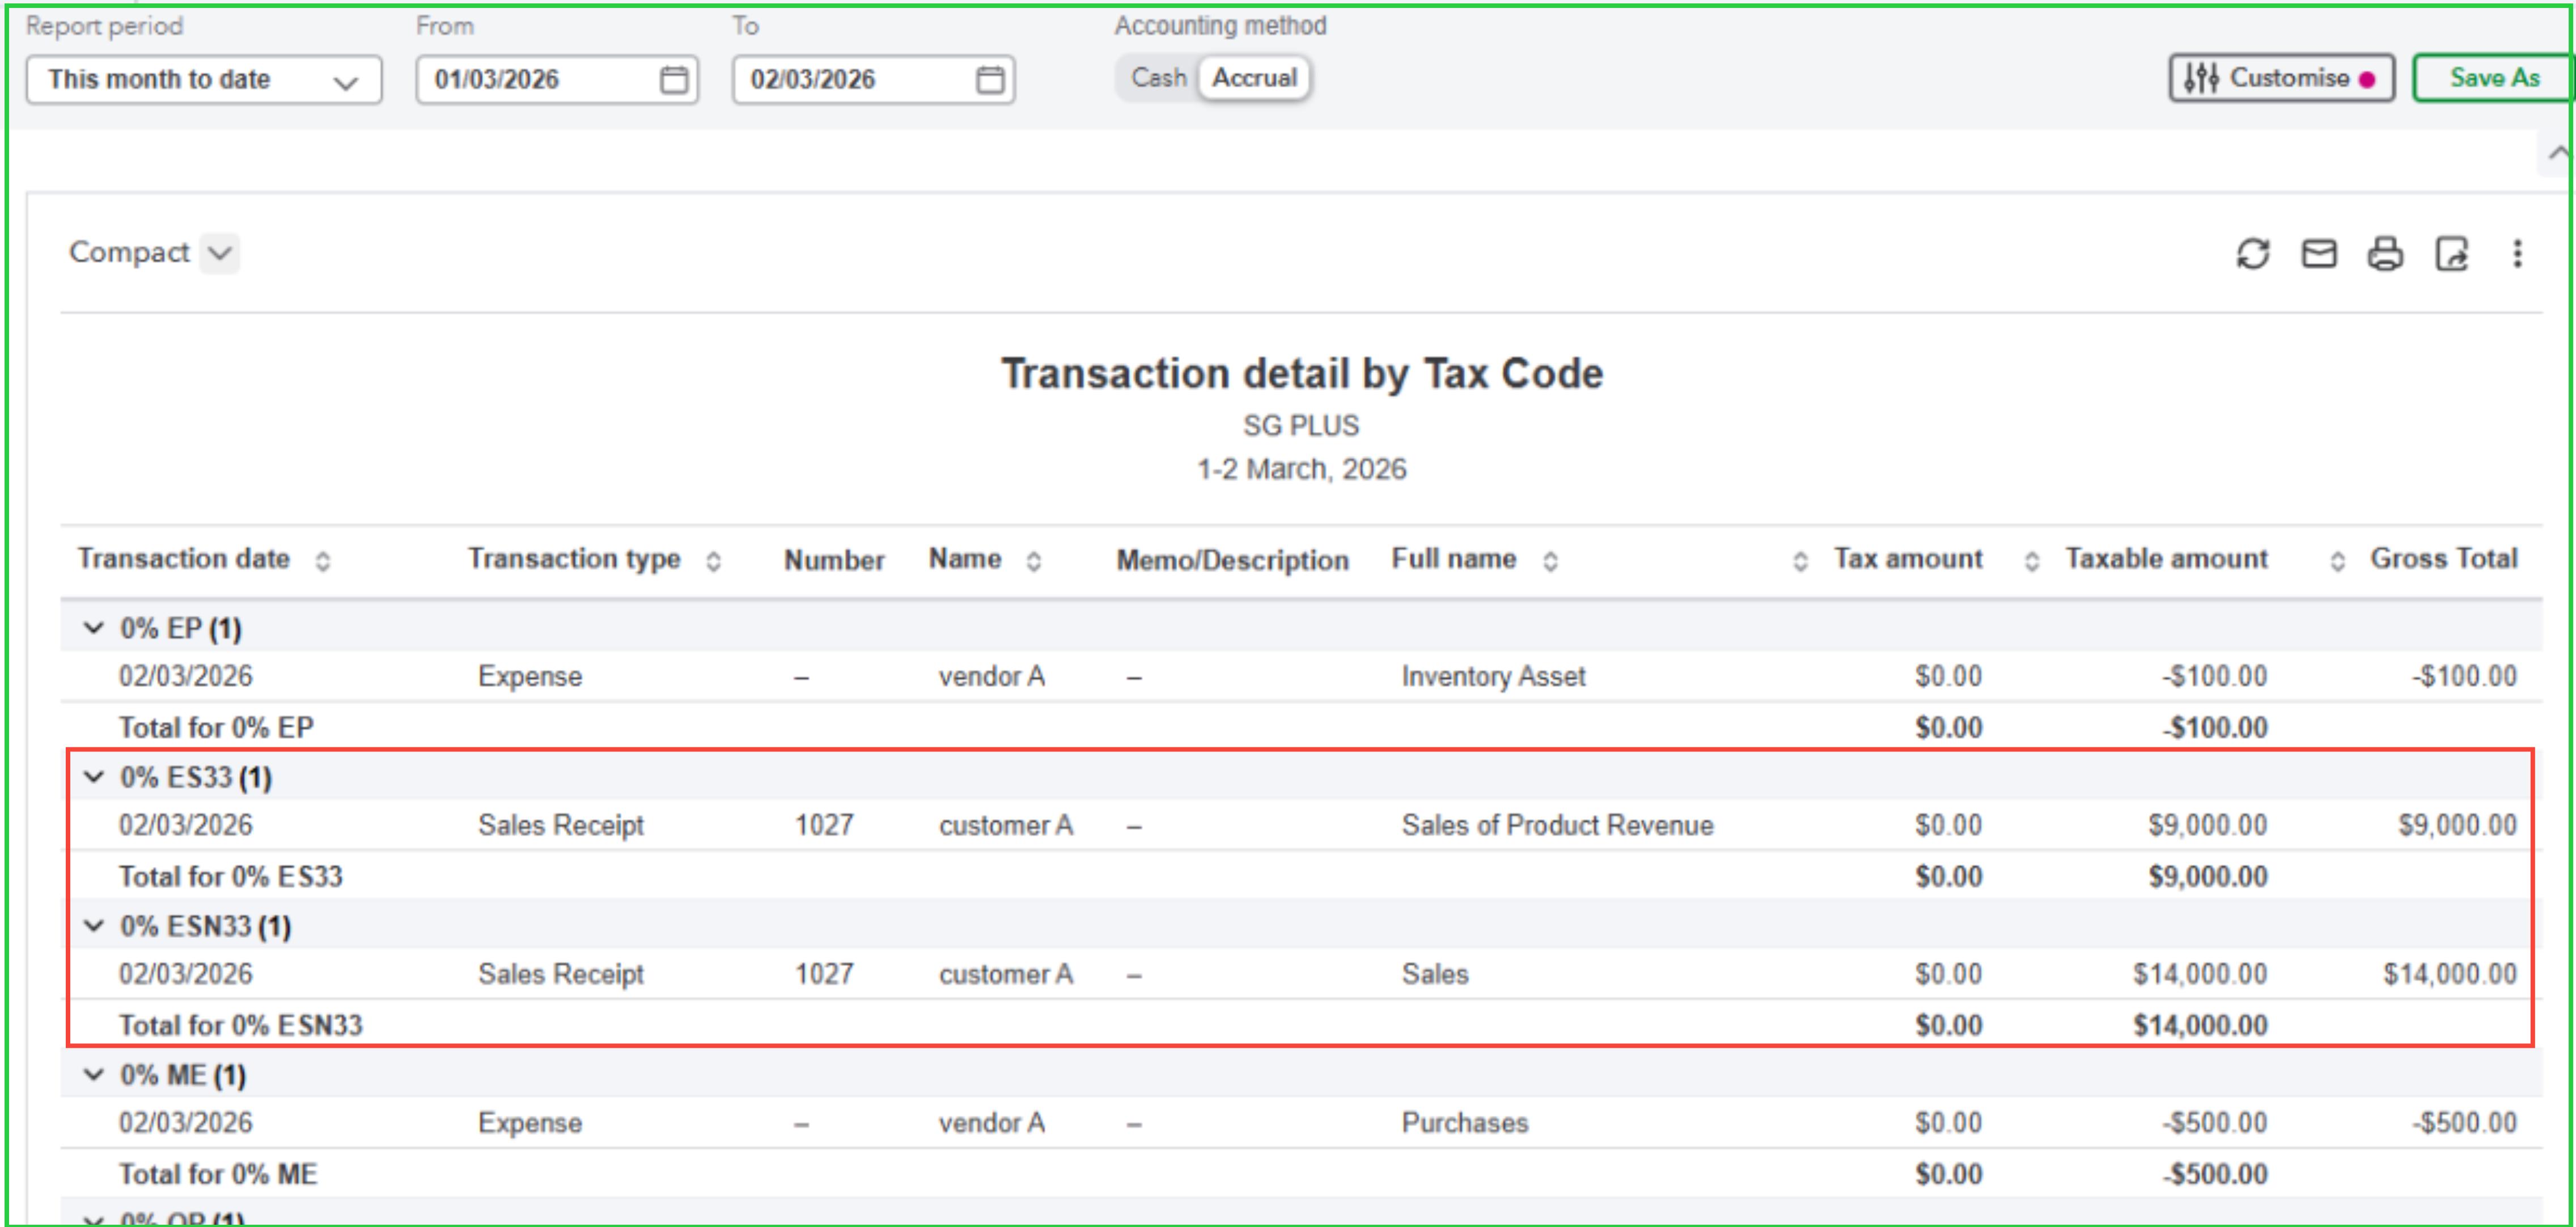Open the three-dot more options menu
The height and width of the screenshot is (1227, 2576).
coord(2516,254)
